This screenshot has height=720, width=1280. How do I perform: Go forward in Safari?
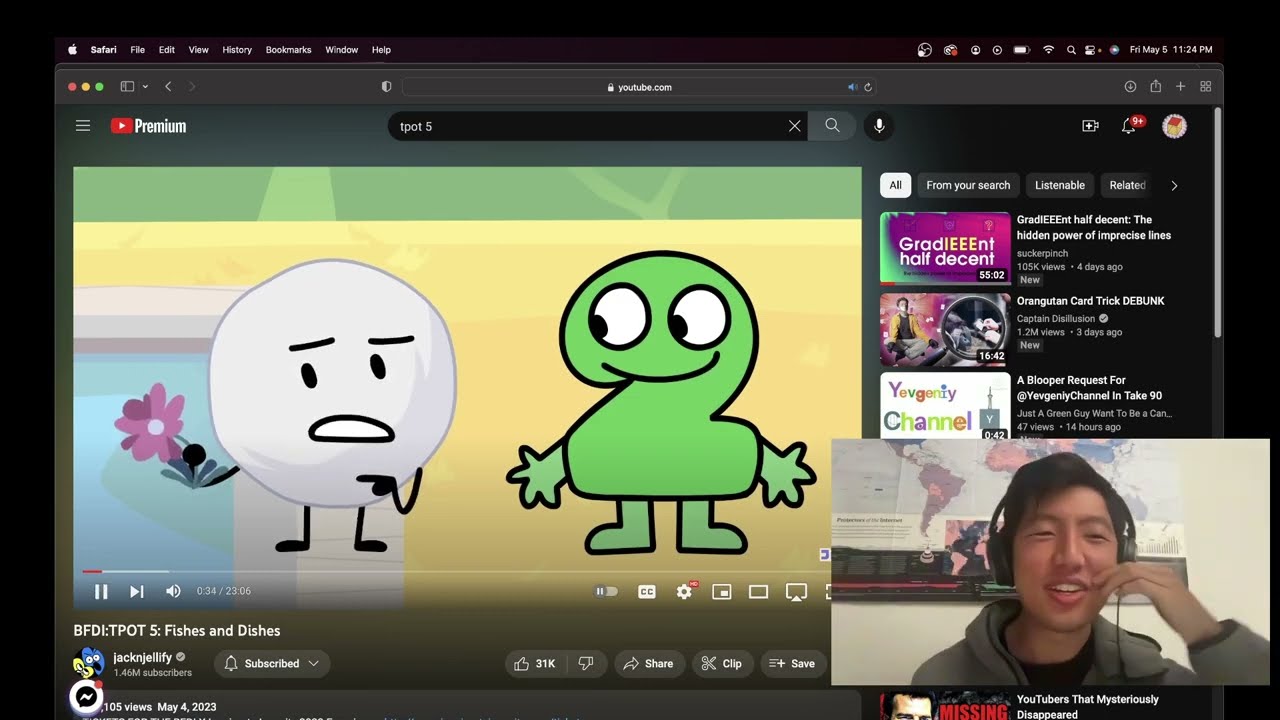[192, 87]
